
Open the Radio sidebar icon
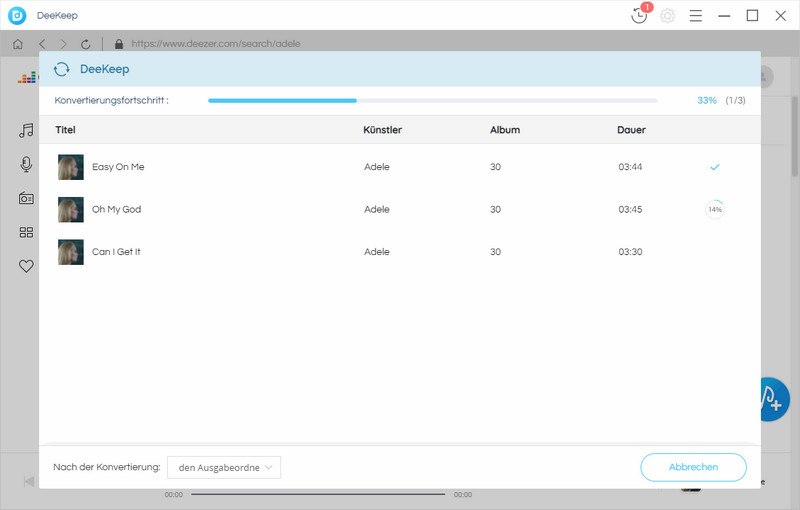26,198
